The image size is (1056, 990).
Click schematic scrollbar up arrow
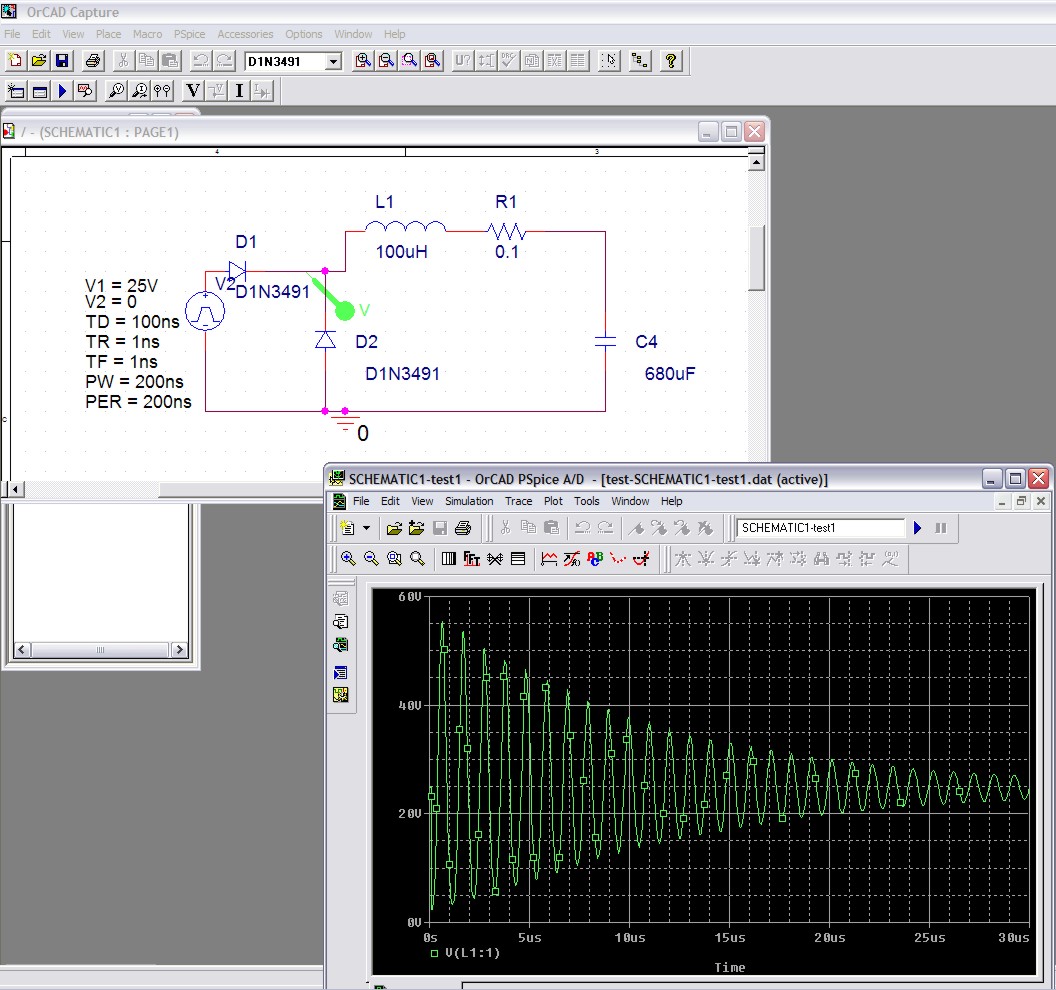757,162
